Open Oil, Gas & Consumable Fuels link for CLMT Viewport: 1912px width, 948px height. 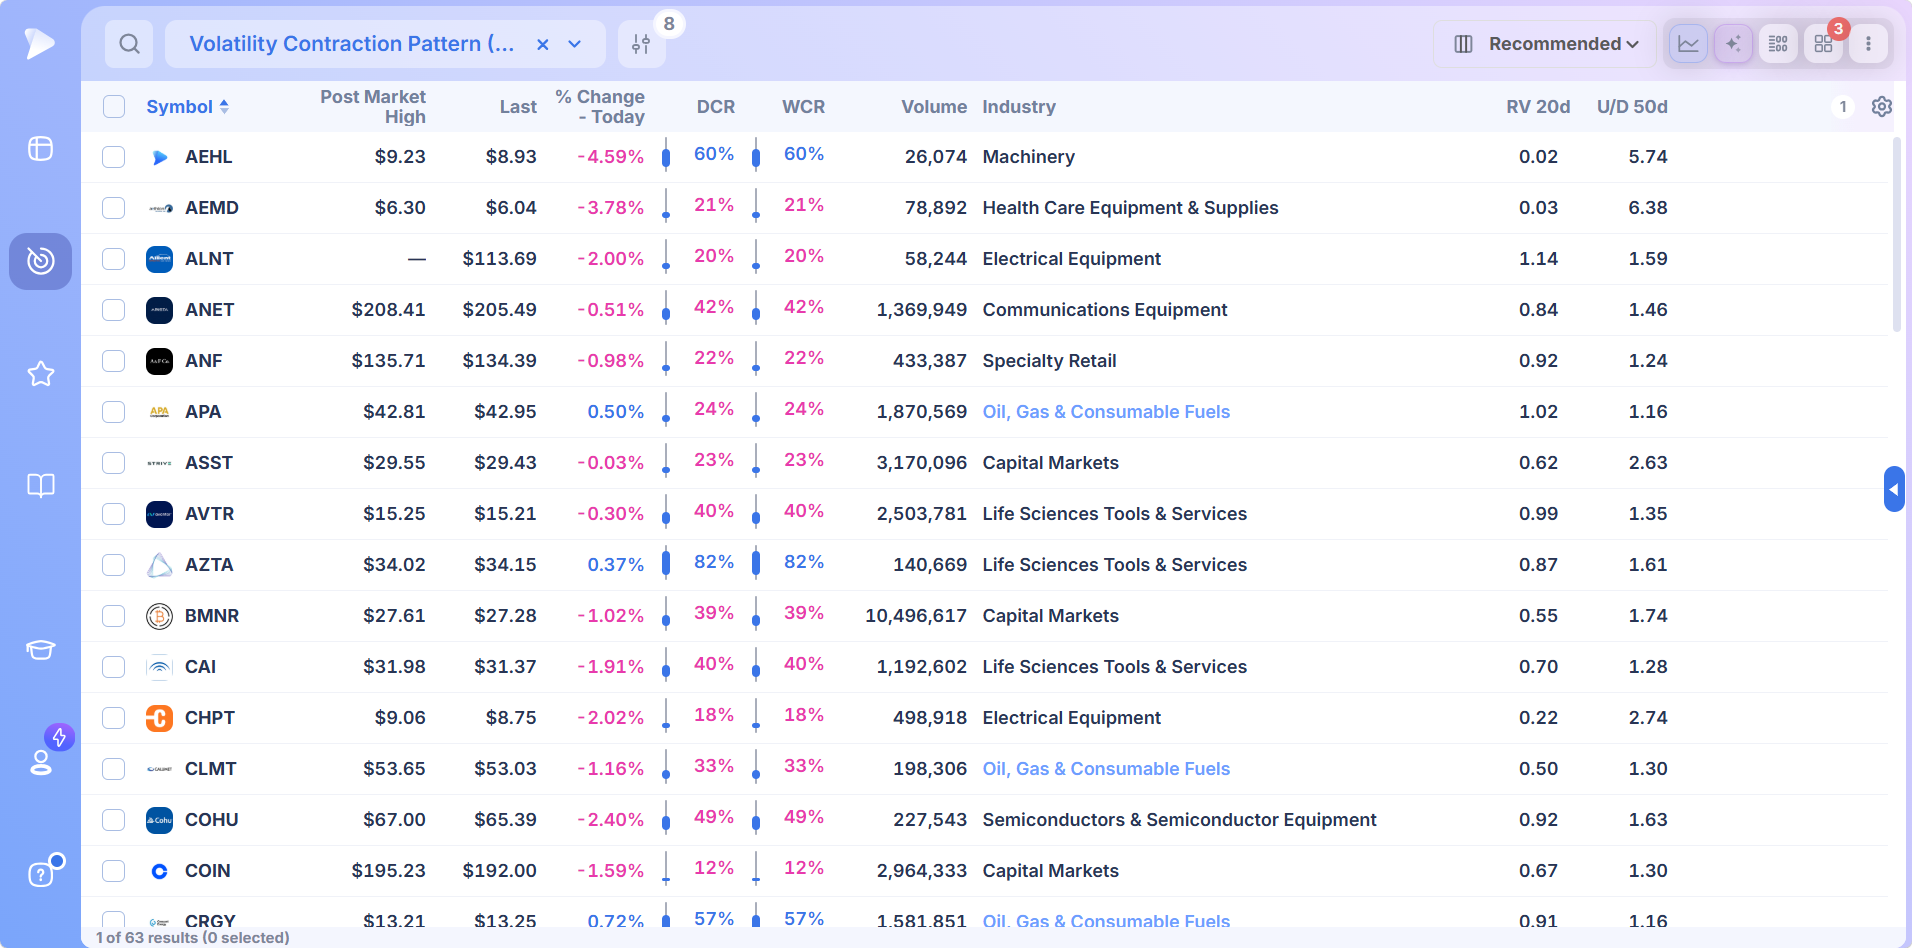click(1106, 769)
